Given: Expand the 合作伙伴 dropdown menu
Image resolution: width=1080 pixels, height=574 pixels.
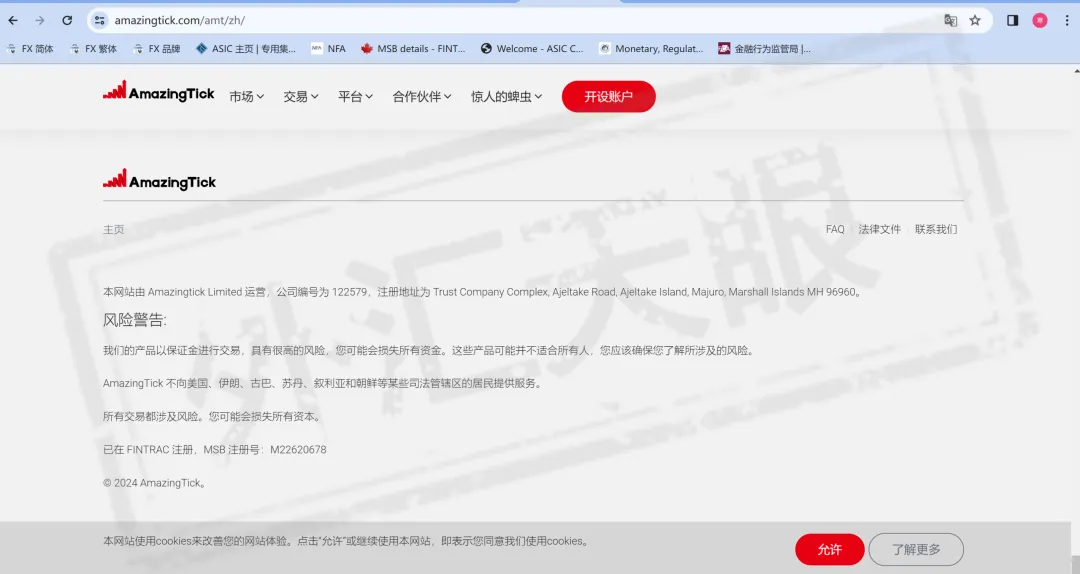Looking at the screenshot, I should 422,96.
